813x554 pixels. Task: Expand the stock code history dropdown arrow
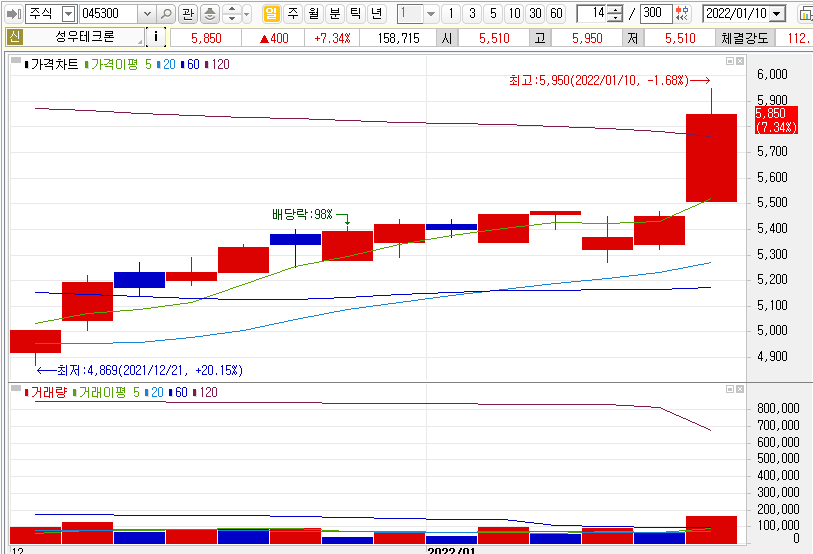tap(147, 13)
